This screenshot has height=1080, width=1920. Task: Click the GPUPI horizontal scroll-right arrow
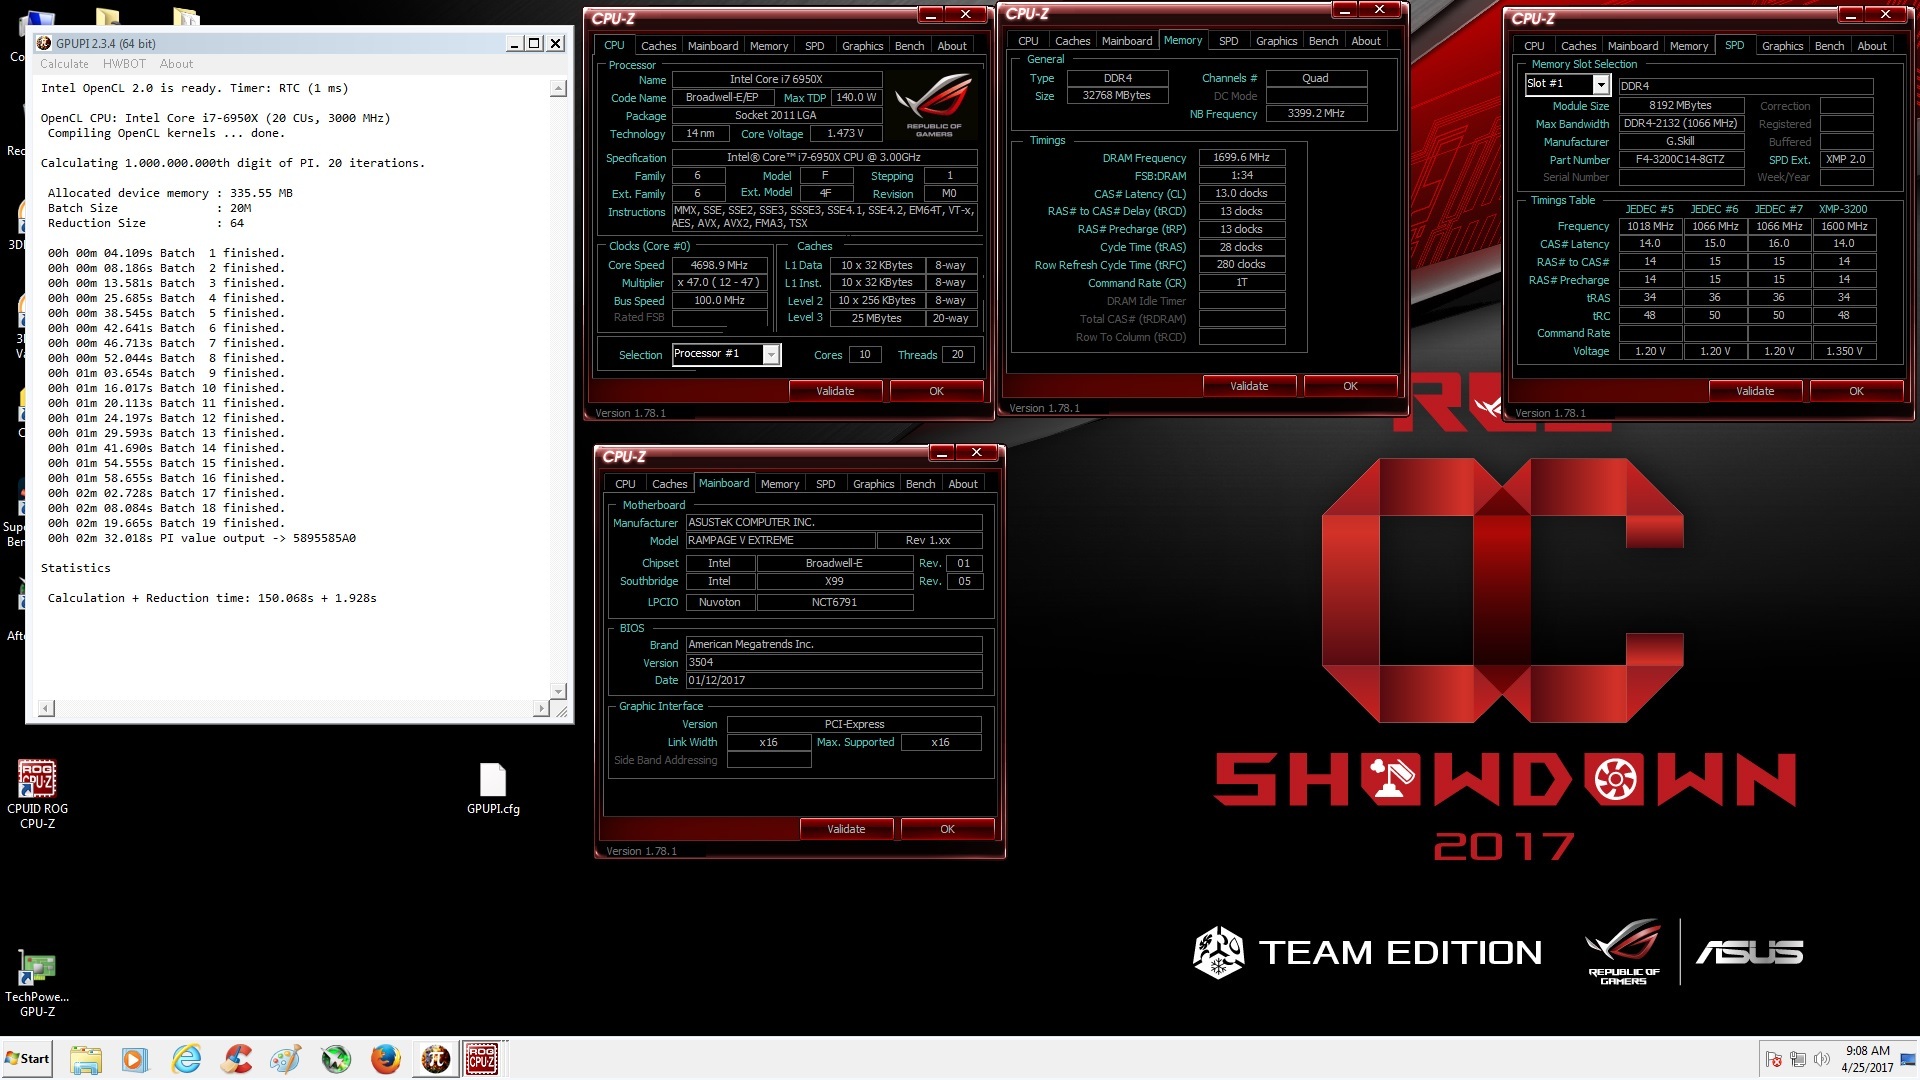point(541,708)
